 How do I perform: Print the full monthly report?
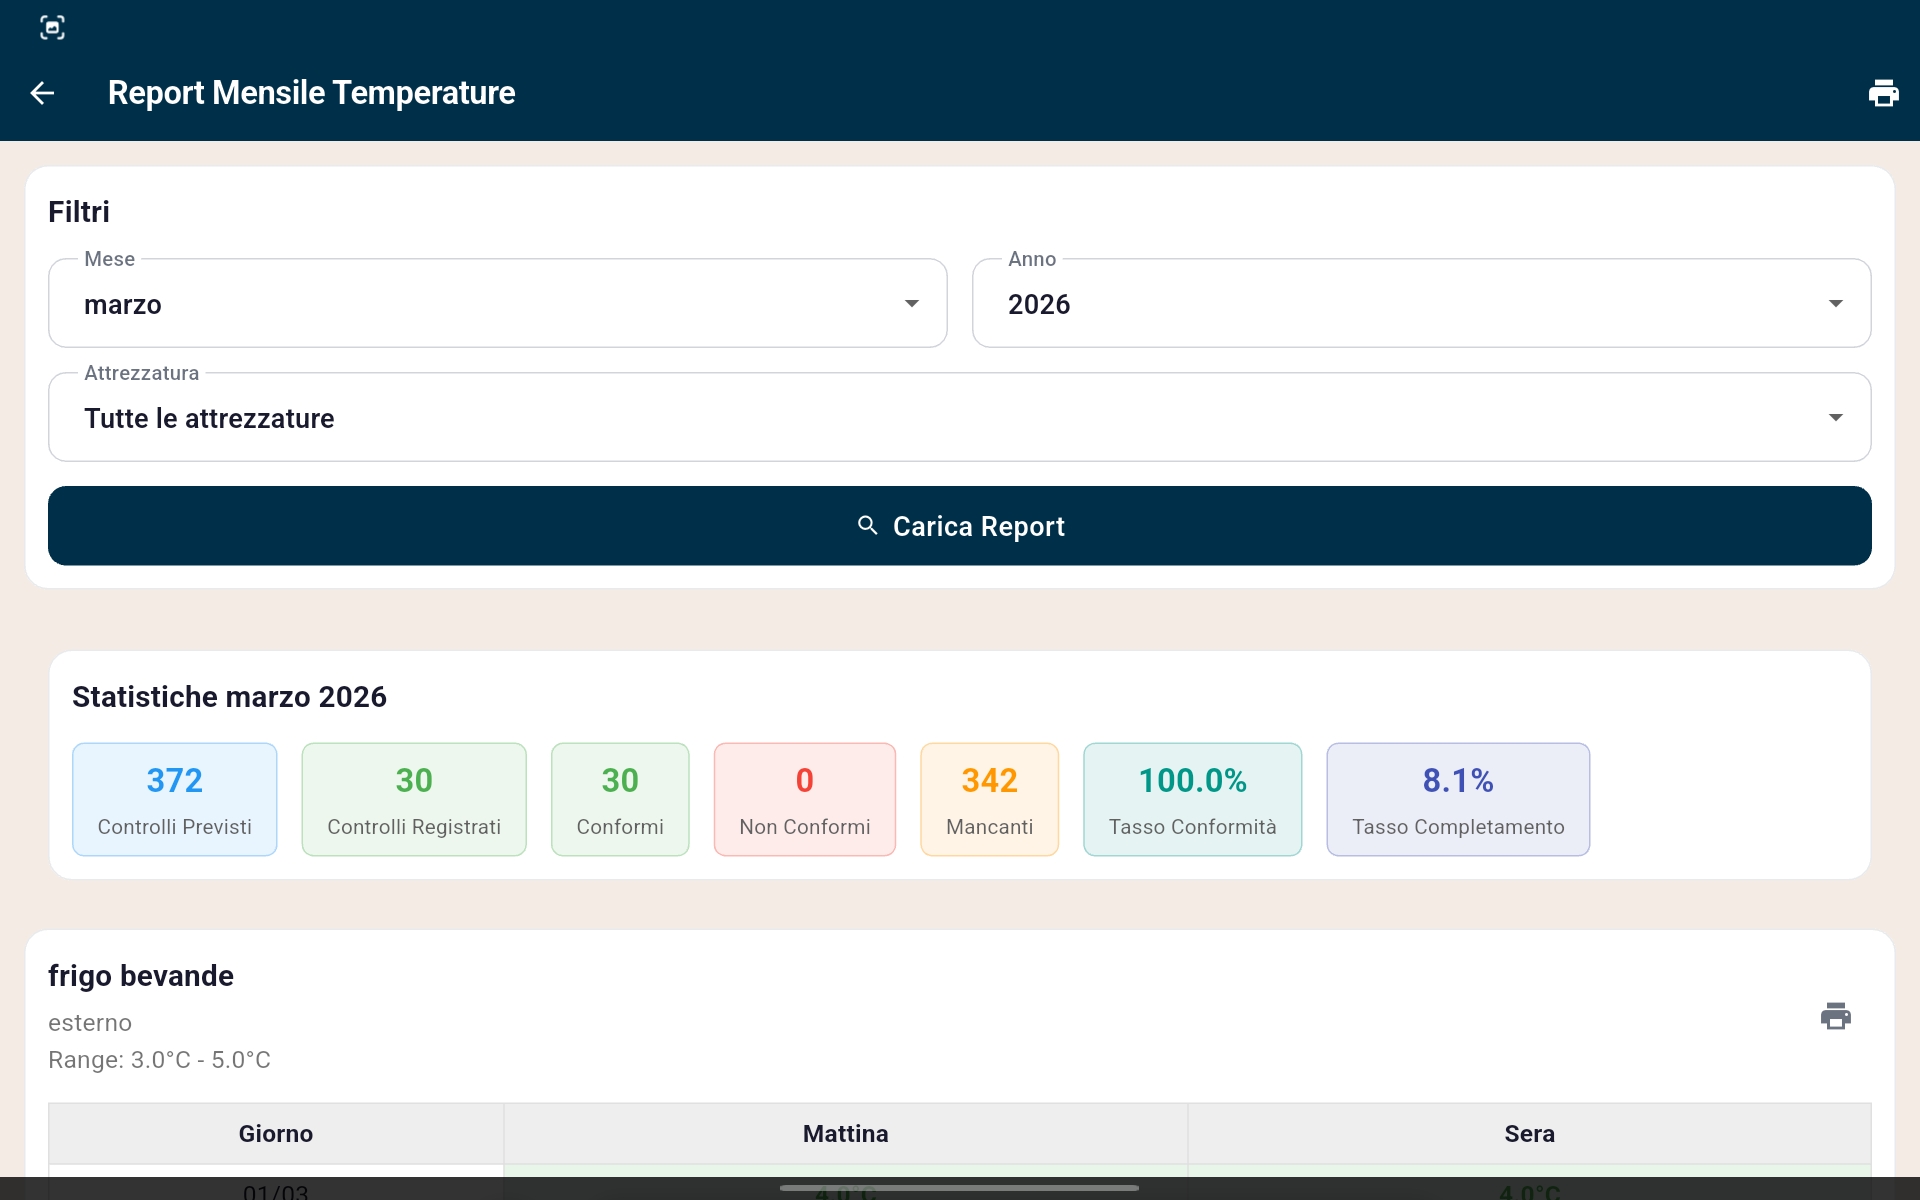coord(1883,93)
